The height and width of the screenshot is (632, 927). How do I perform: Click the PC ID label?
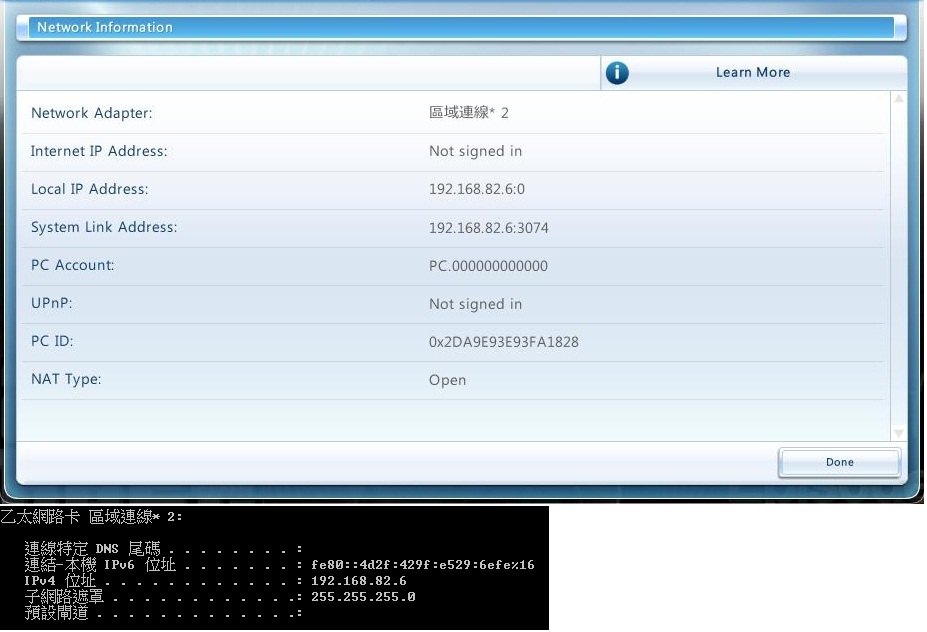pyautogui.click(x=52, y=341)
